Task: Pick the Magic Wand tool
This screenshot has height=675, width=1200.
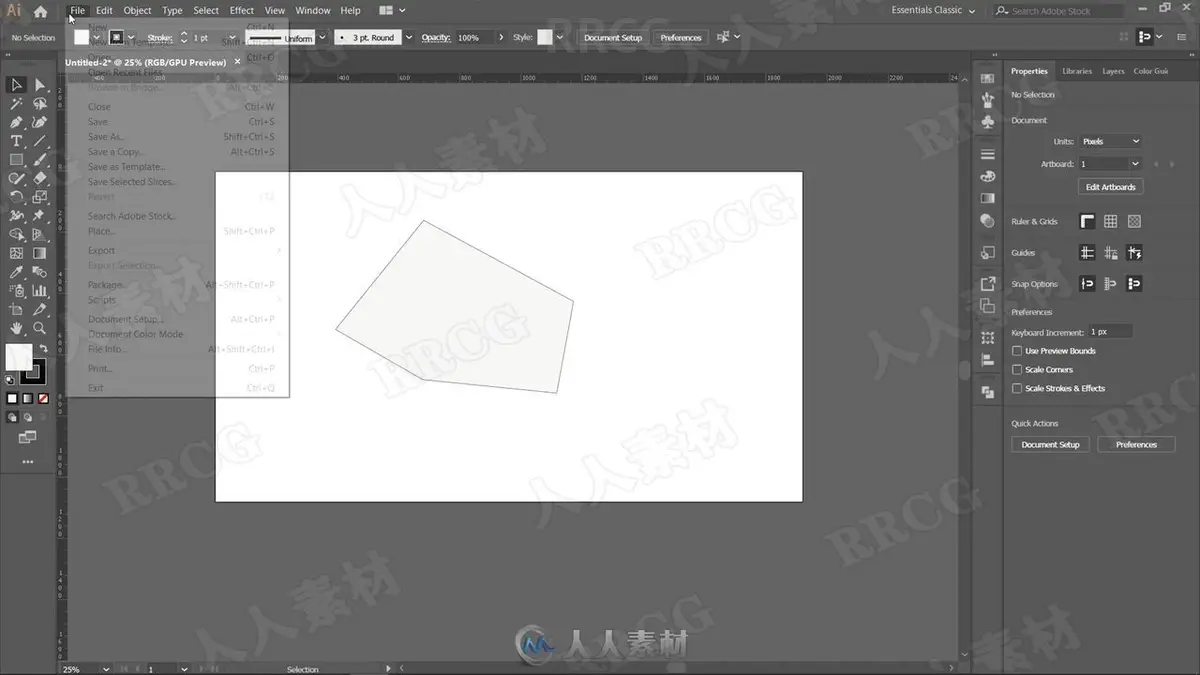Action: pyautogui.click(x=16, y=104)
